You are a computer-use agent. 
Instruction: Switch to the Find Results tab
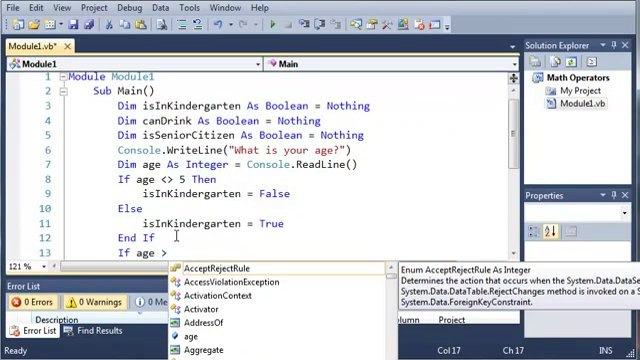click(x=93, y=331)
